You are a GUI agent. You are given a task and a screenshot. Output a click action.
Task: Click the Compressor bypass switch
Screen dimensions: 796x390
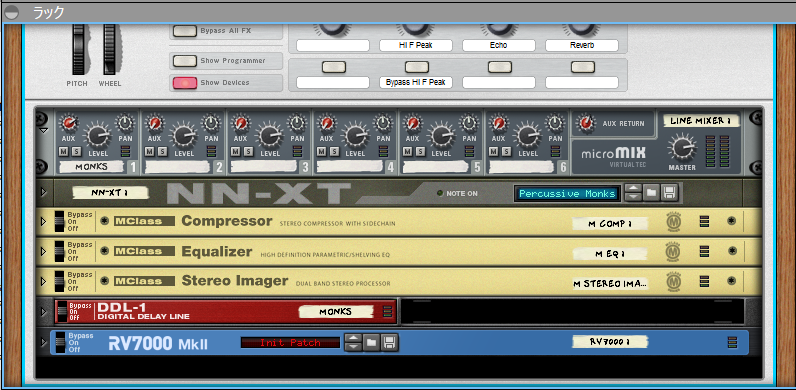point(60,222)
